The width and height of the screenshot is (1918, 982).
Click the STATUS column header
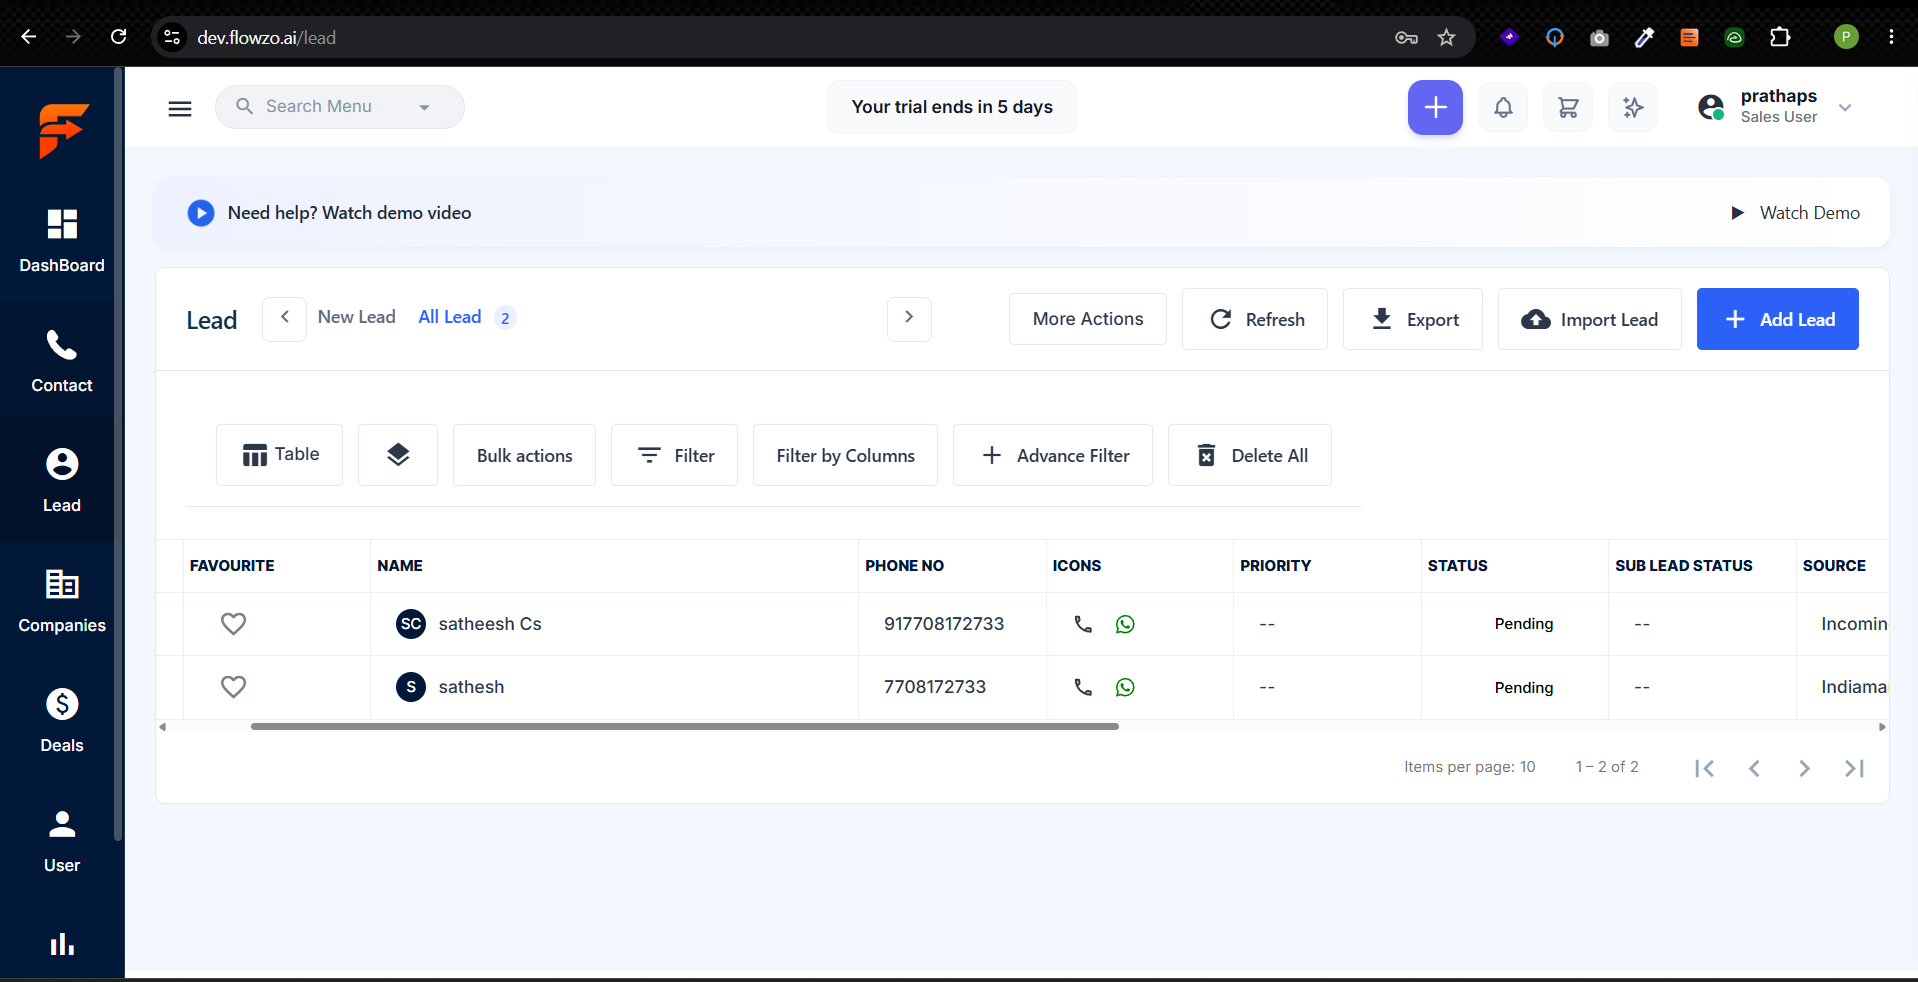[x=1457, y=566]
